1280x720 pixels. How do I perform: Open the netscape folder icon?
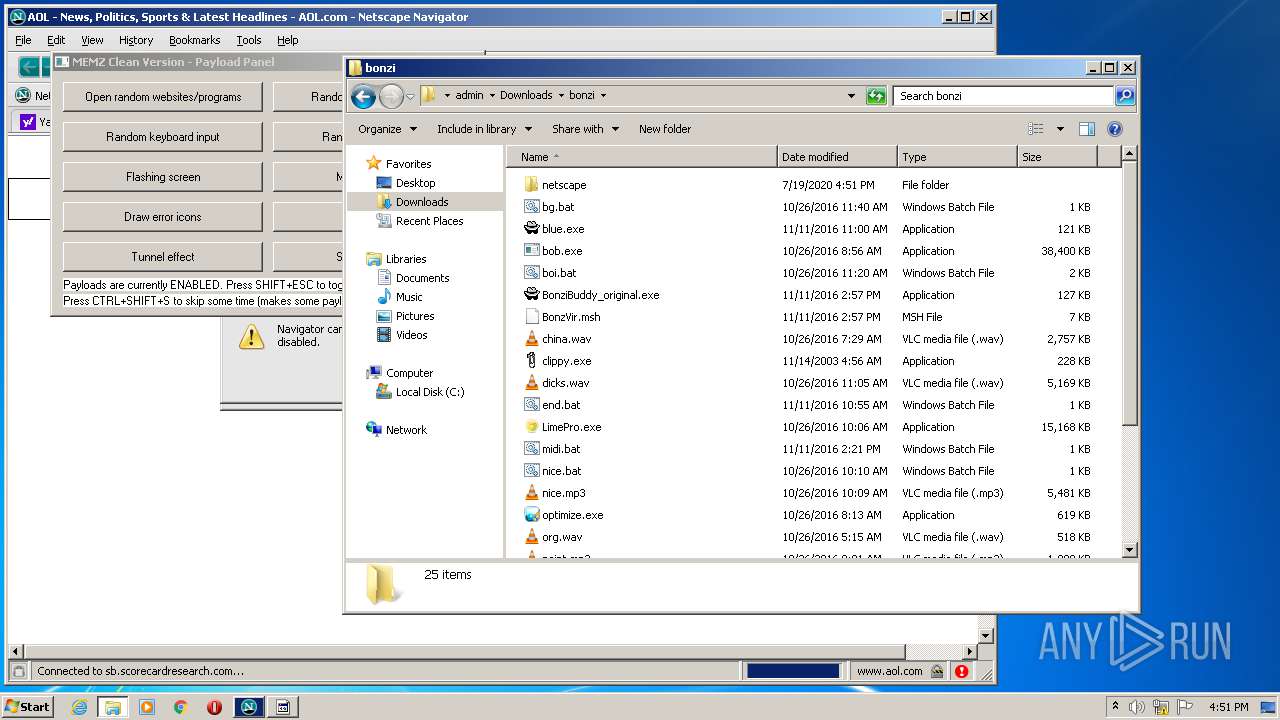[532, 185]
